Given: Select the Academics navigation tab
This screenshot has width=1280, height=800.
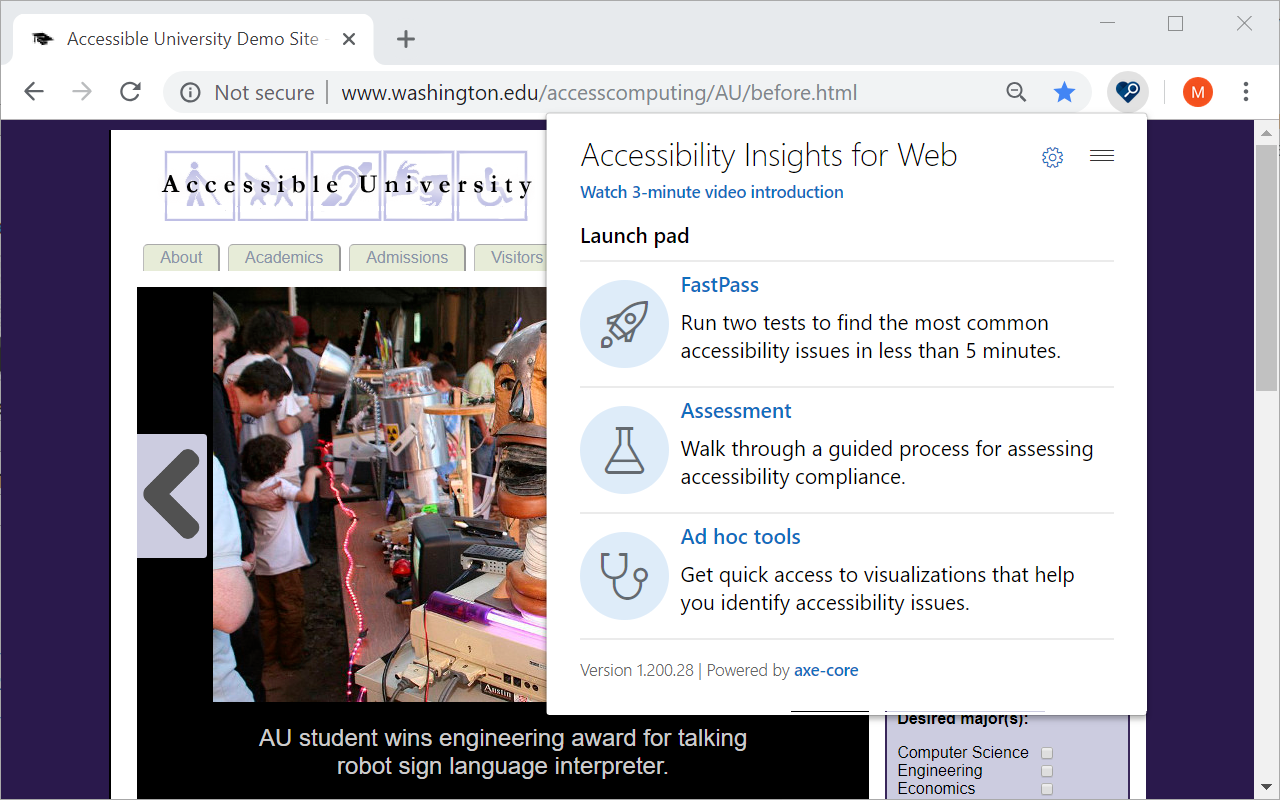Looking at the screenshot, I should 284,257.
